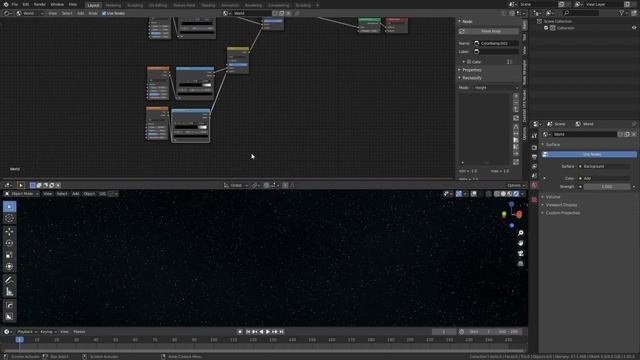Image resolution: width=640 pixels, height=360 pixels.
Task: Open the viewport Options dropdown
Action: point(516,185)
